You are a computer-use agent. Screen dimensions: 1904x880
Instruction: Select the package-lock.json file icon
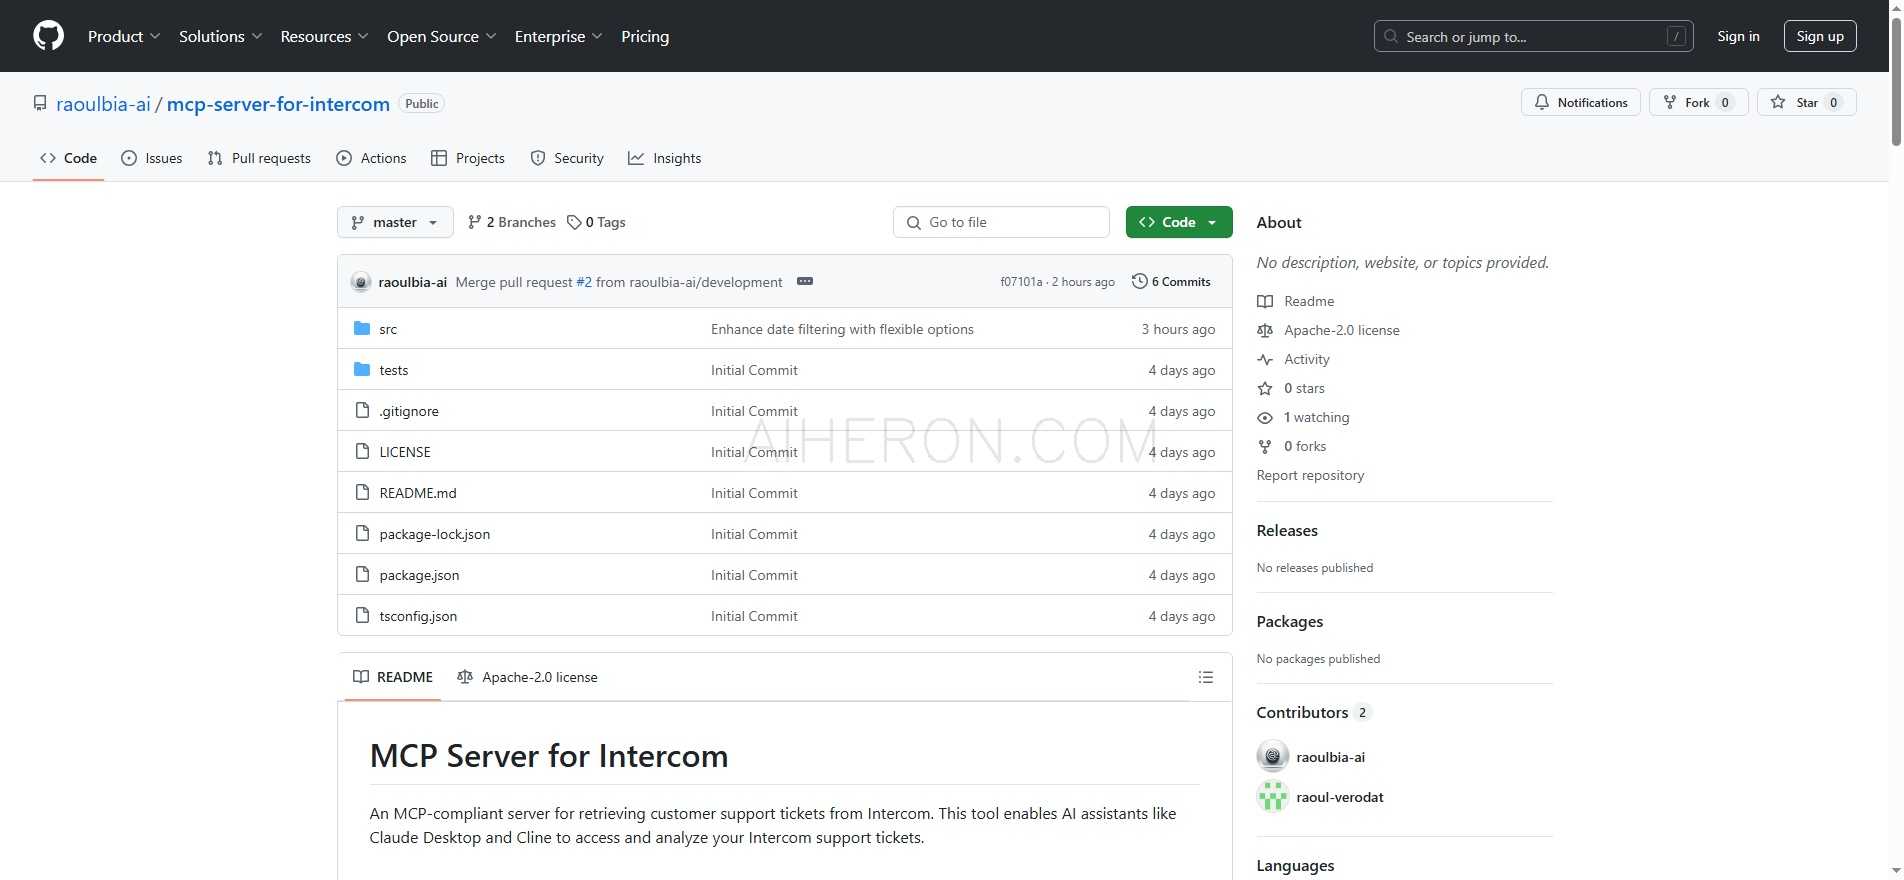[362, 534]
